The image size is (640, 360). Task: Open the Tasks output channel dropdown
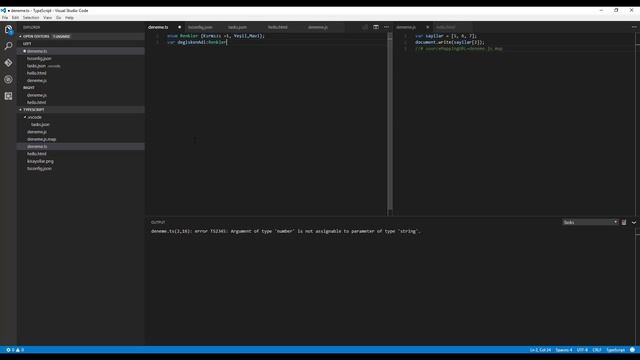click(590, 222)
